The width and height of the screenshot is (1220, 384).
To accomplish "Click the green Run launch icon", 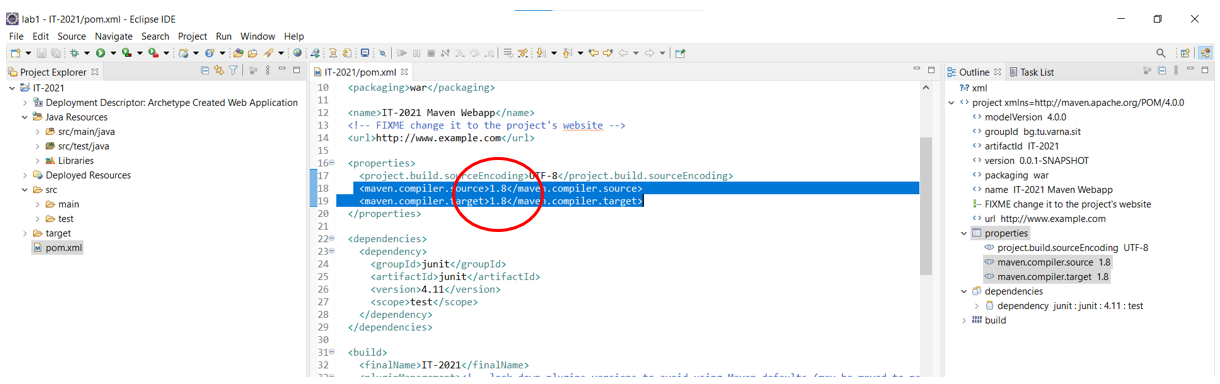I will tap(100, 53).
